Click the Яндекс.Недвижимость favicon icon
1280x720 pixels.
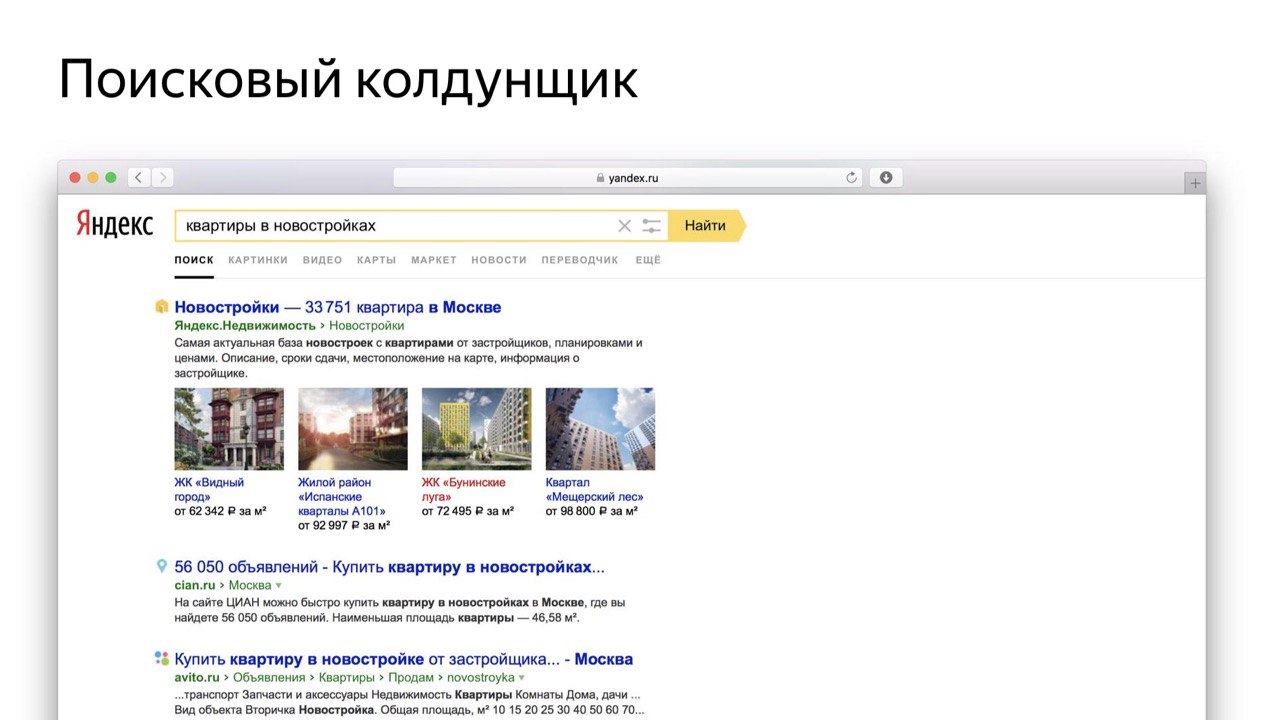coord(161,307)
